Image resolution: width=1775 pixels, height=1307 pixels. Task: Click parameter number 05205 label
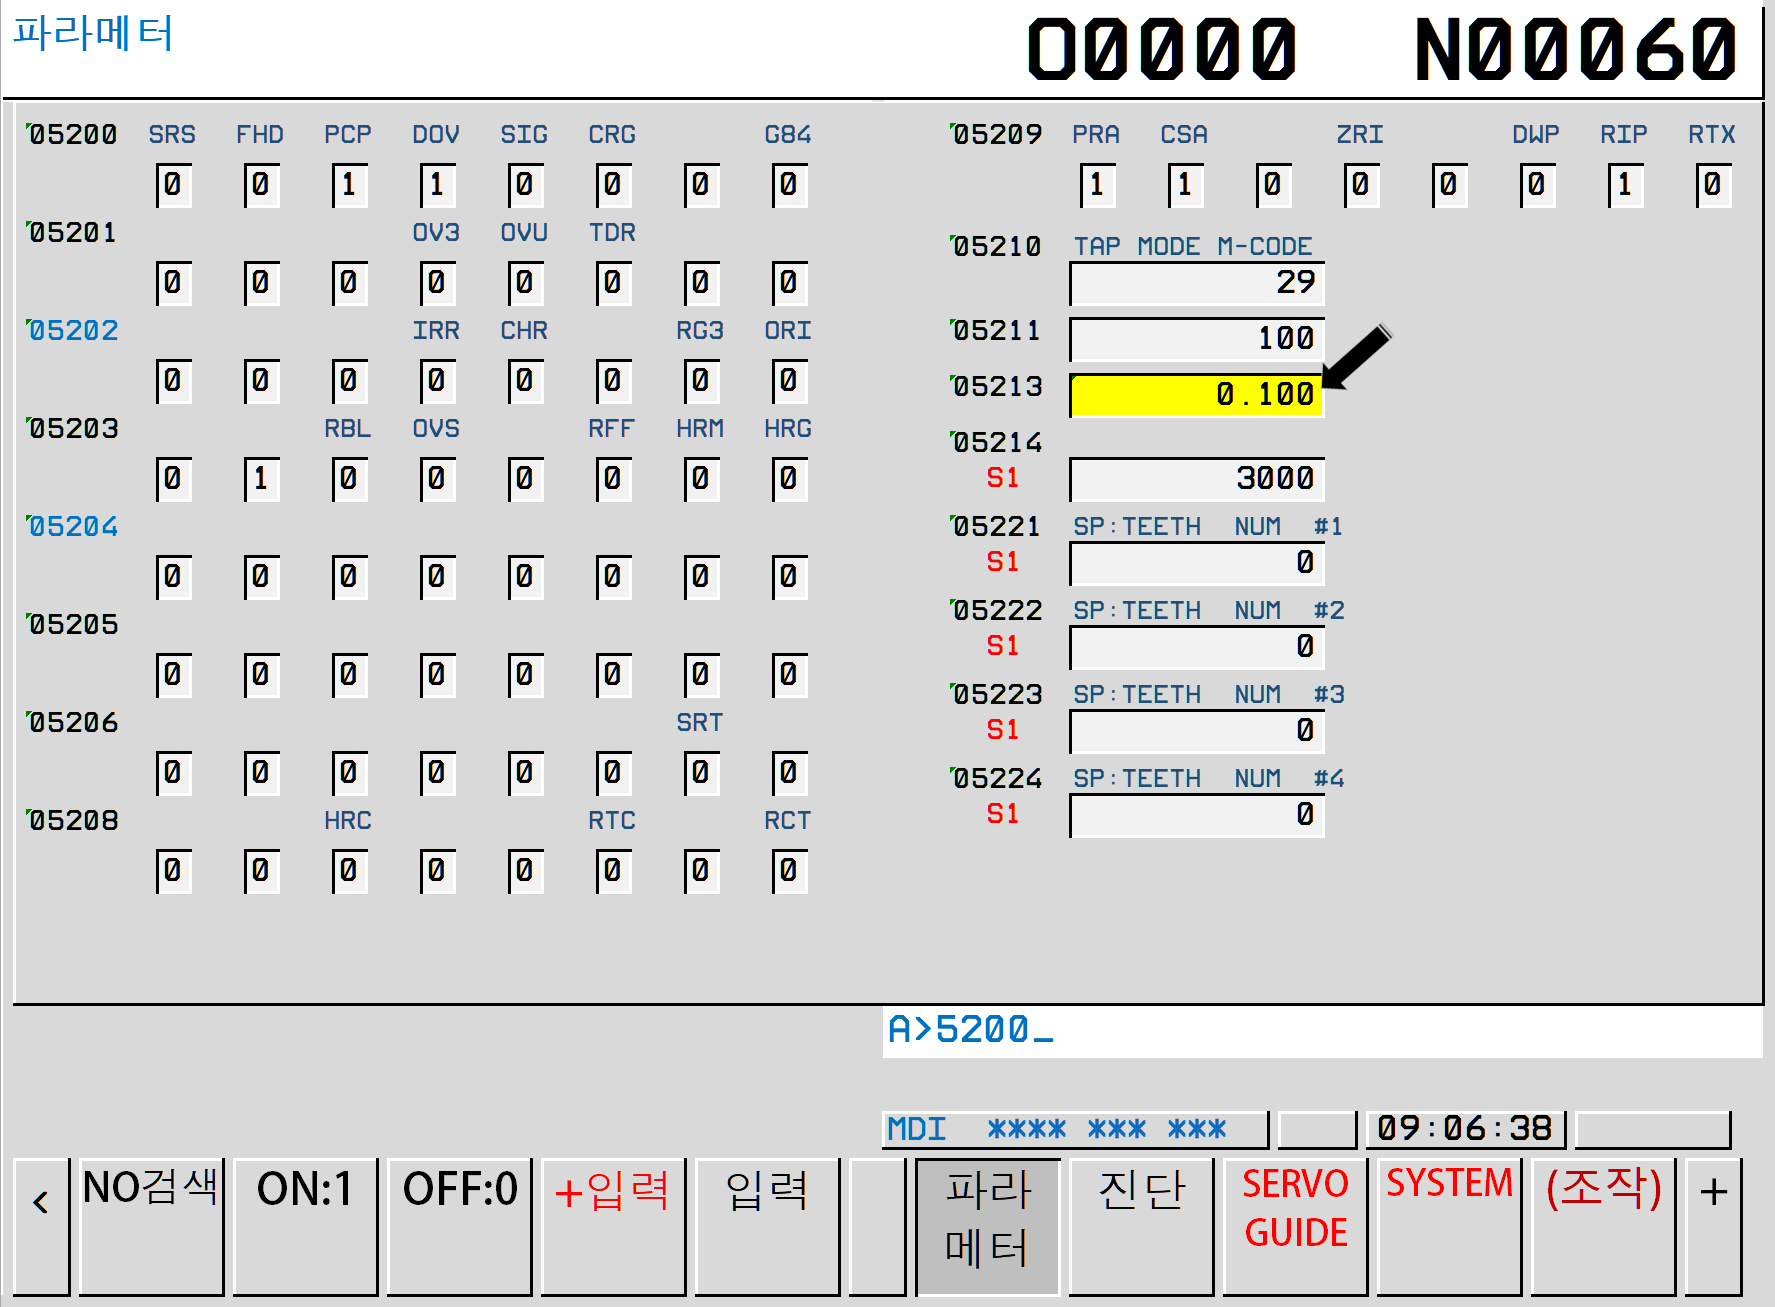click(73, 625)
